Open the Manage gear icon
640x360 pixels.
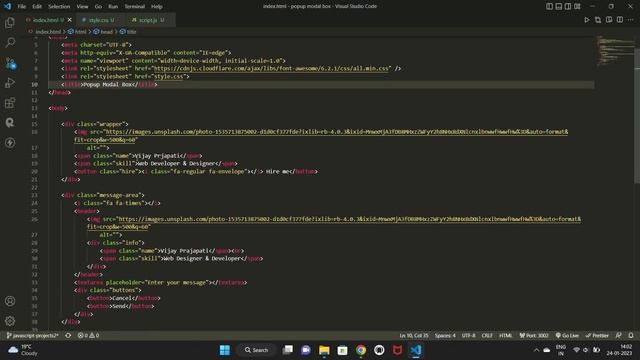pos(10,321)
